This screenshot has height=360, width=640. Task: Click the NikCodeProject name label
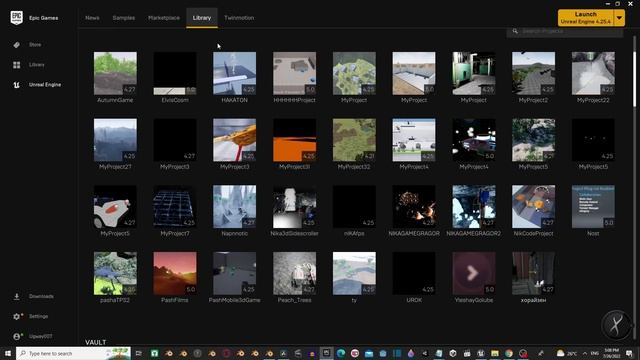coord(533,233)
